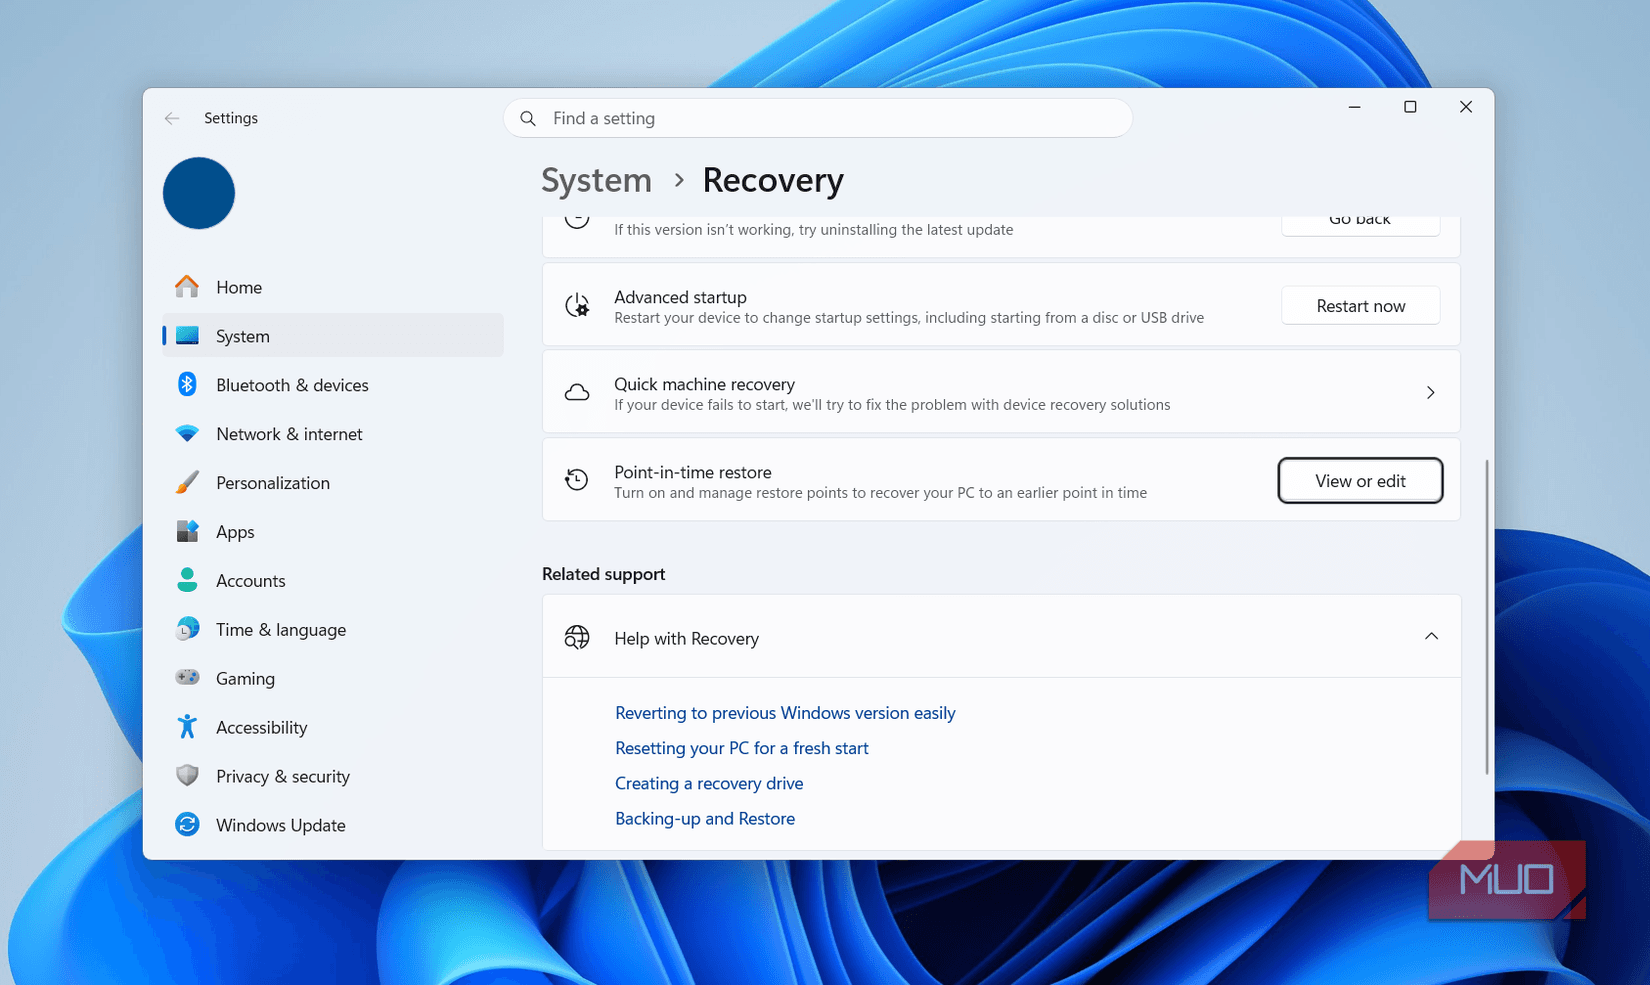Click the vertical scrollbar thumb
The image size is (1650, 985).
(1487, 617)
